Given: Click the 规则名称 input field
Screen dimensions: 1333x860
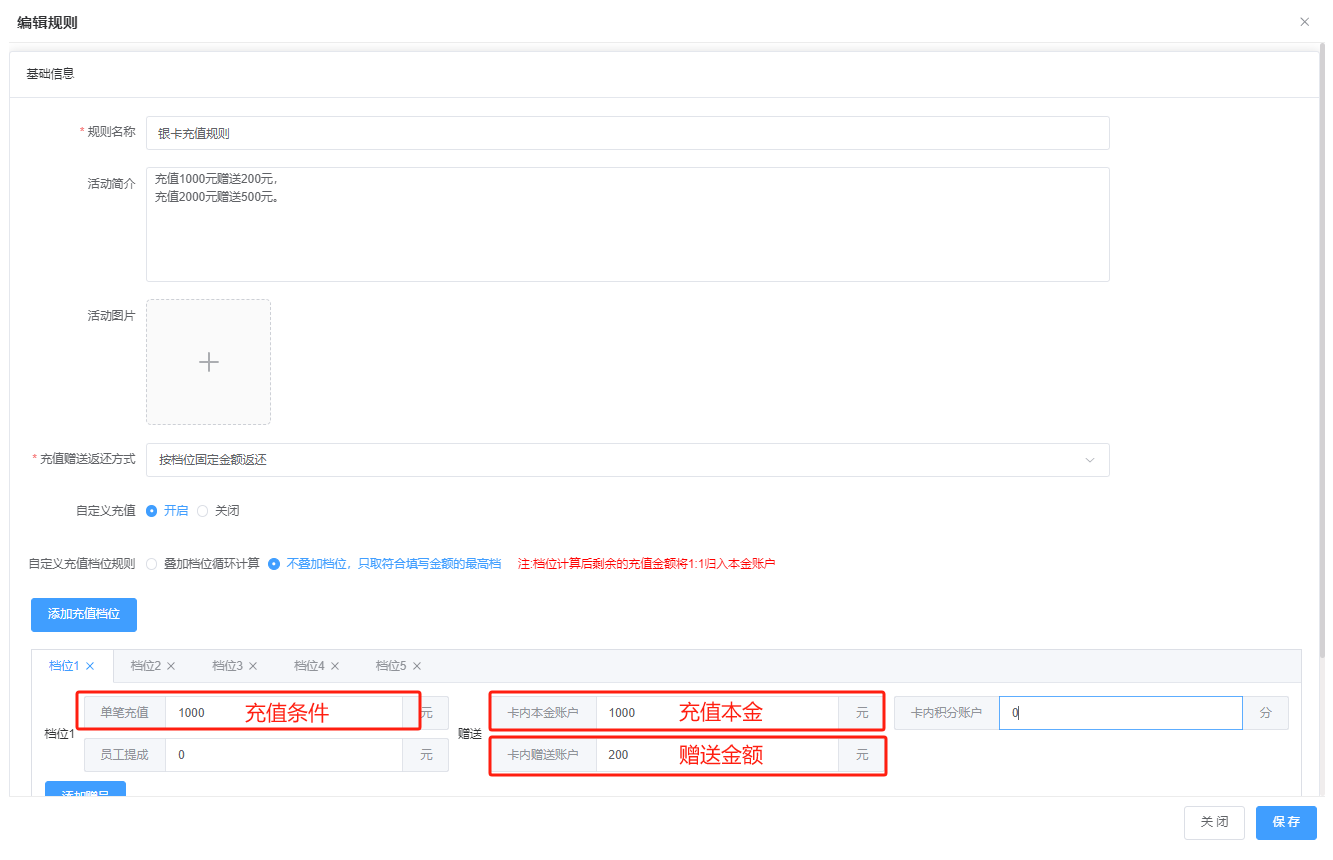Looking at the screenshot, I should (627, 133).
